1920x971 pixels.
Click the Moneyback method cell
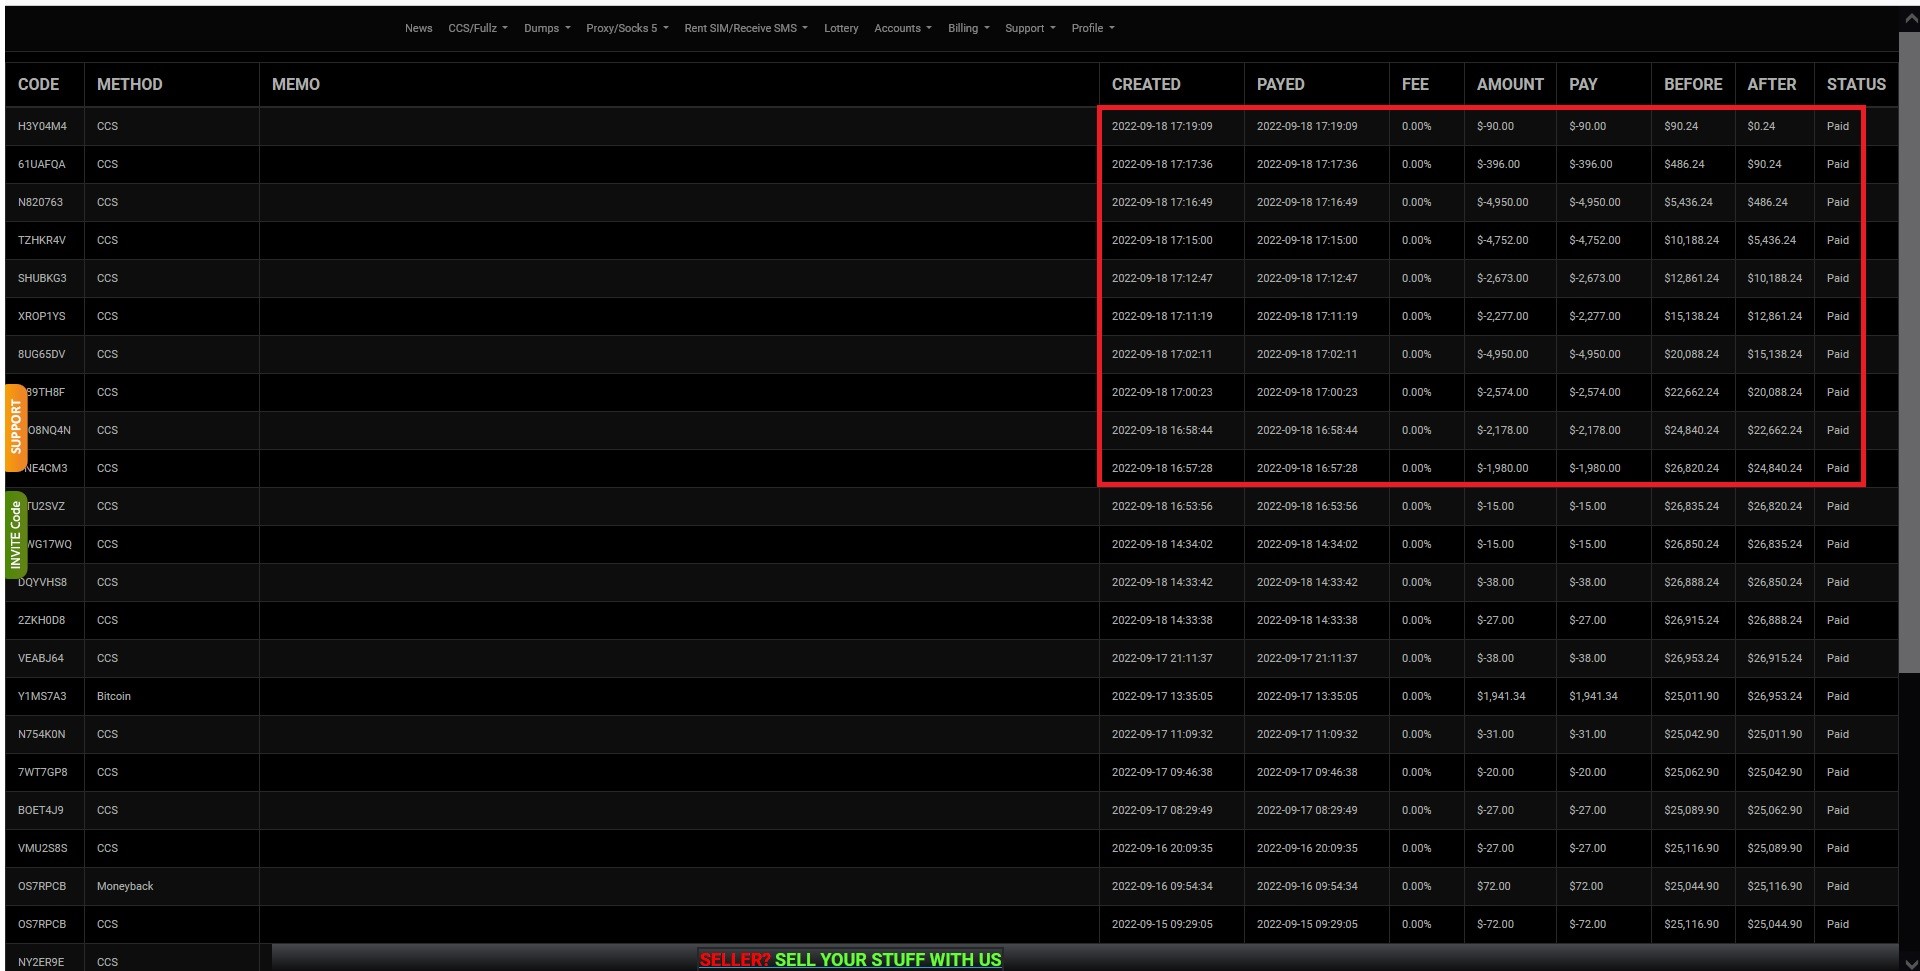coord(125,886)
